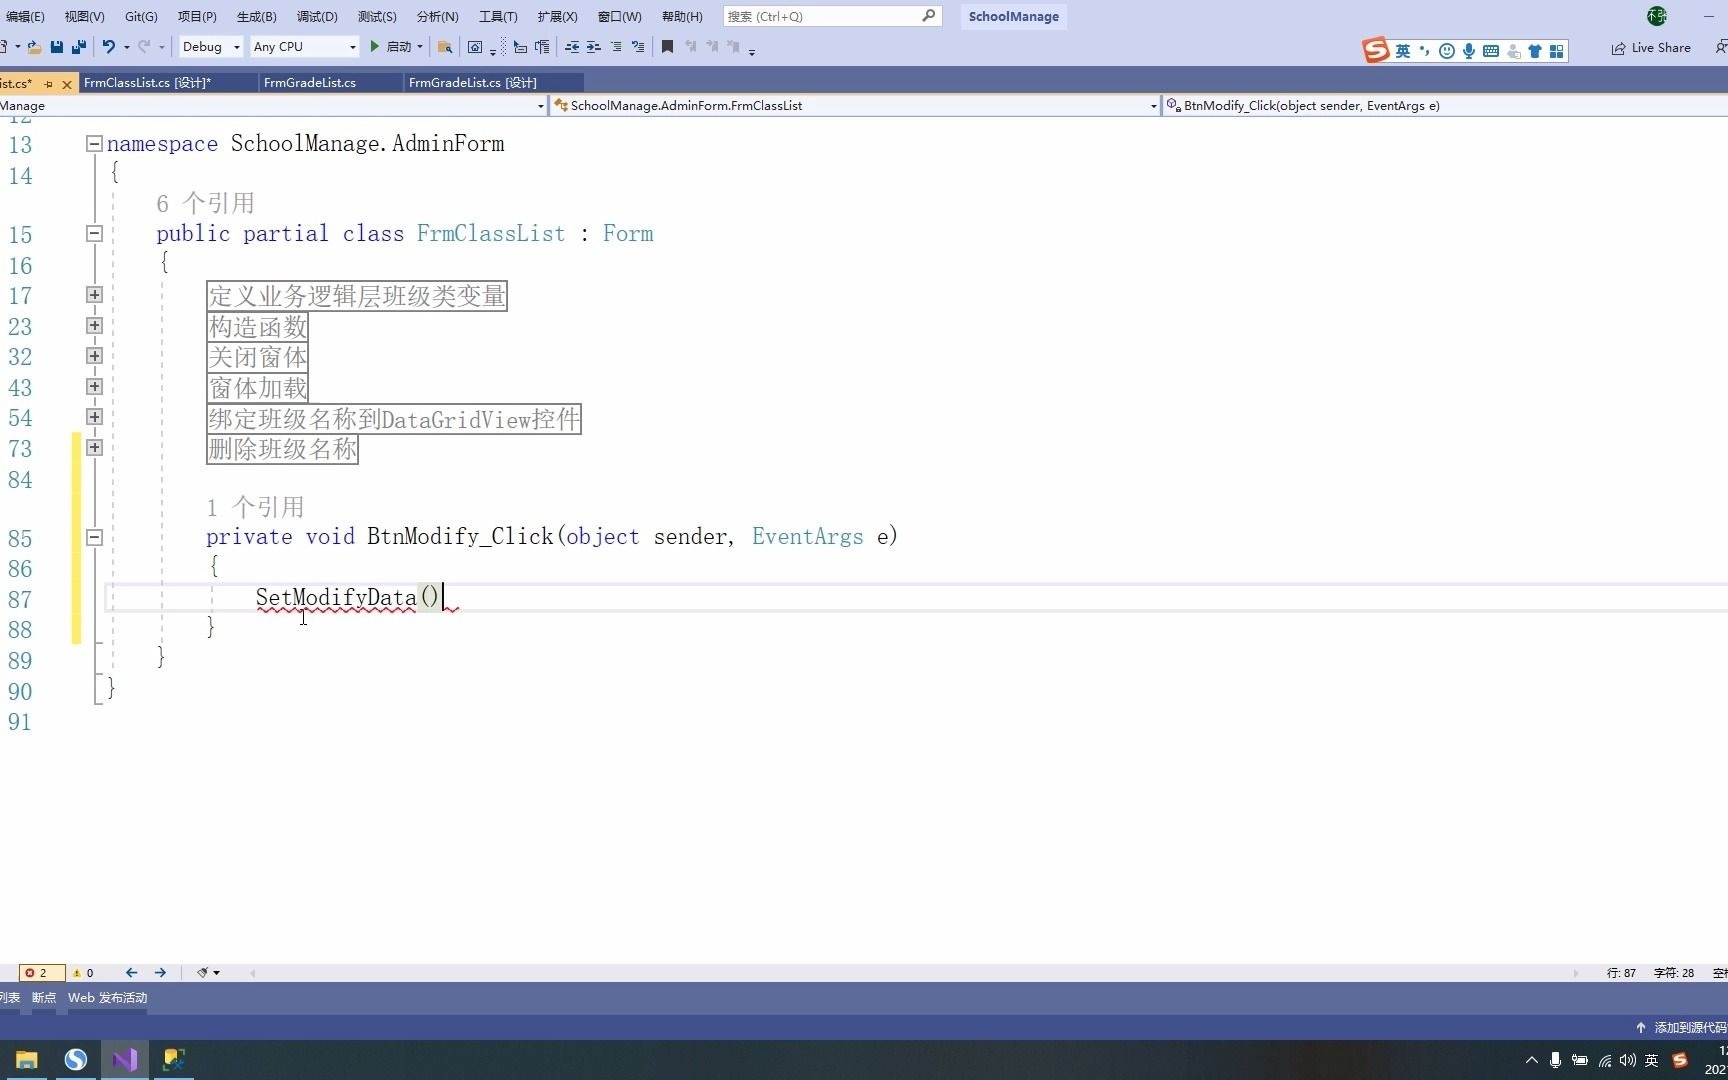Open the Sogou on-screen keyboard
The width and height of the screenshot is (1728, 1080).
(1490, 50)
